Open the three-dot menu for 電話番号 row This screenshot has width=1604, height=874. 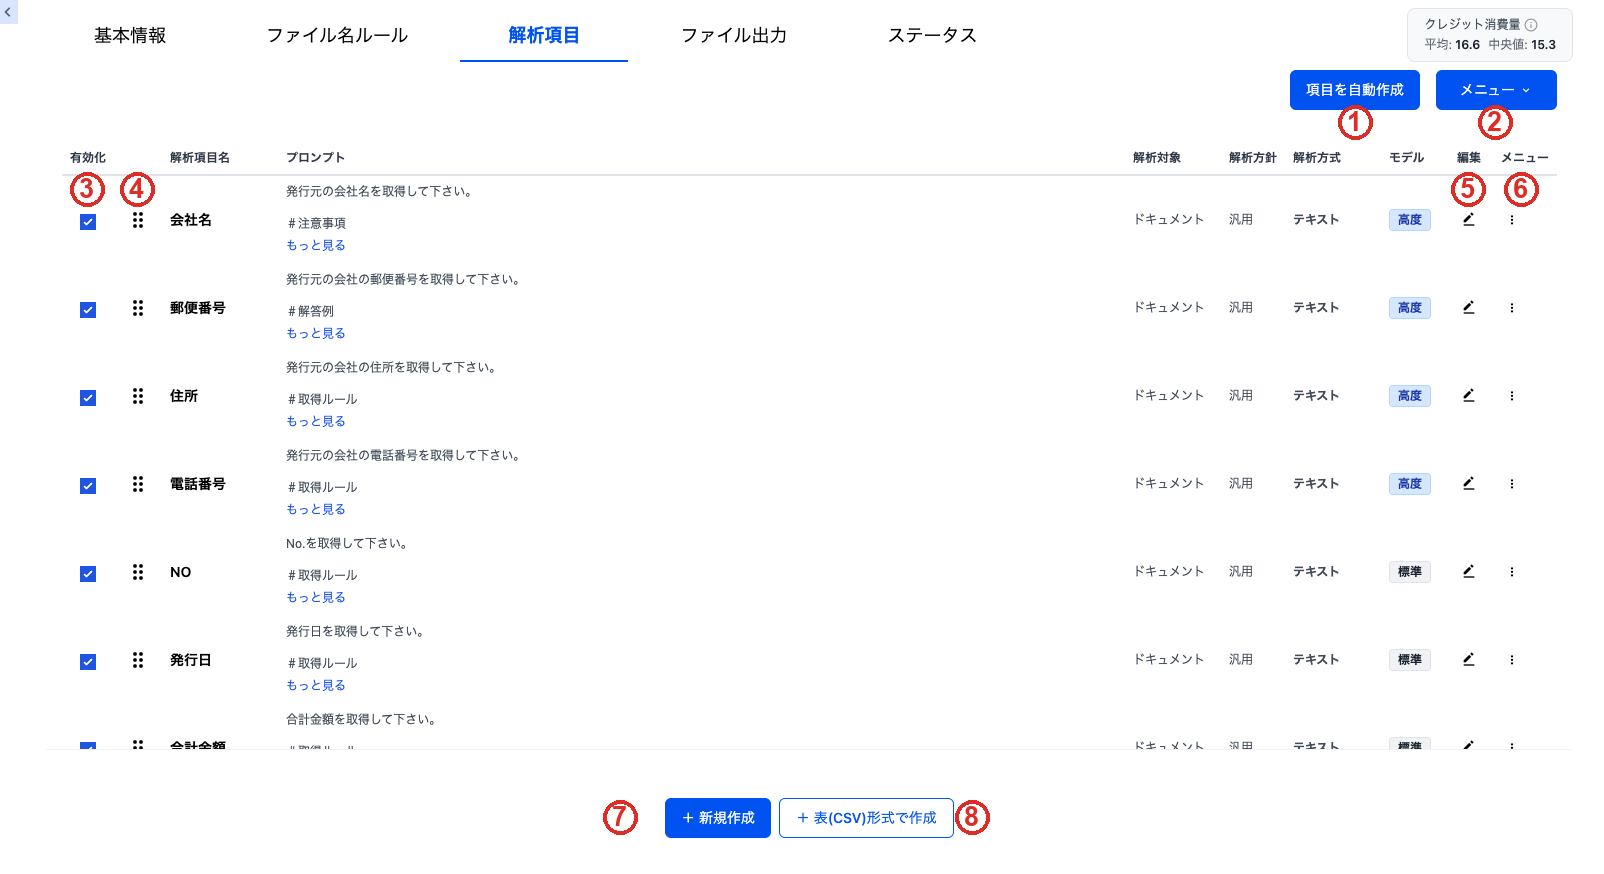point(1512,484)
